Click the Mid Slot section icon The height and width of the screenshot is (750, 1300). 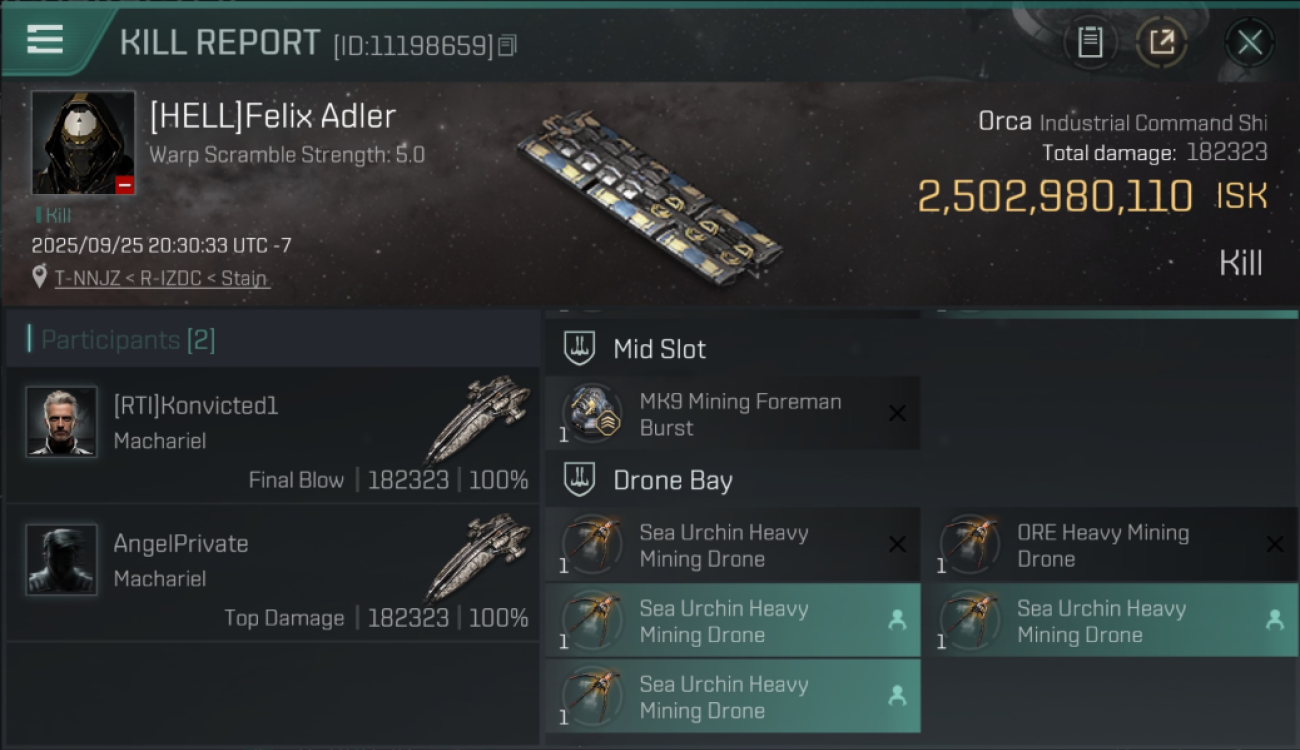(x=580, y=349)
